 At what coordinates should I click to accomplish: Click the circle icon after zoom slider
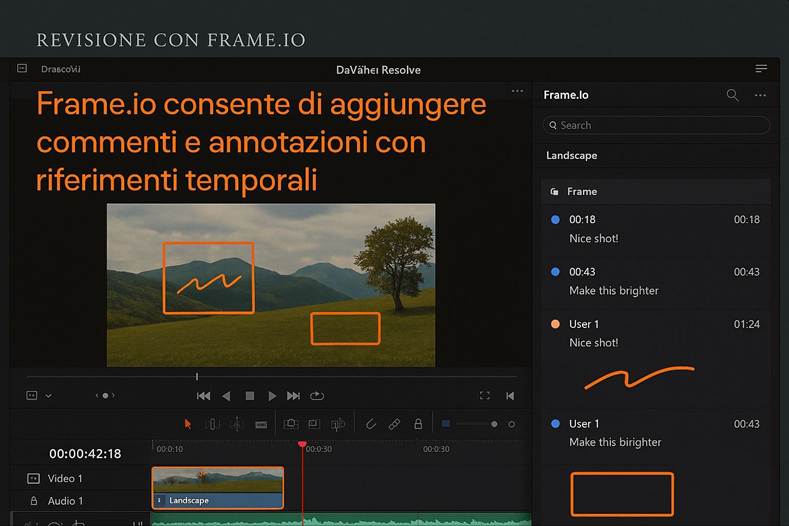coord(511,424)
